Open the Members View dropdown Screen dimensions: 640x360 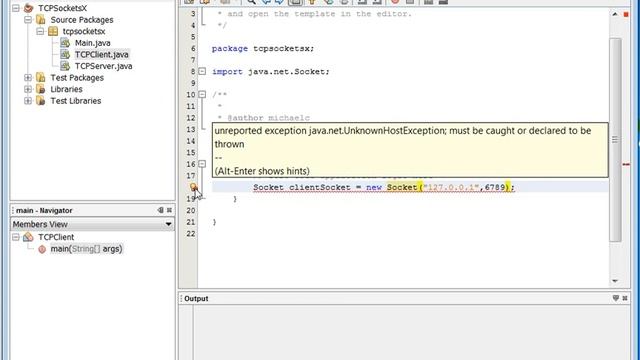click(x=168, y=224)
